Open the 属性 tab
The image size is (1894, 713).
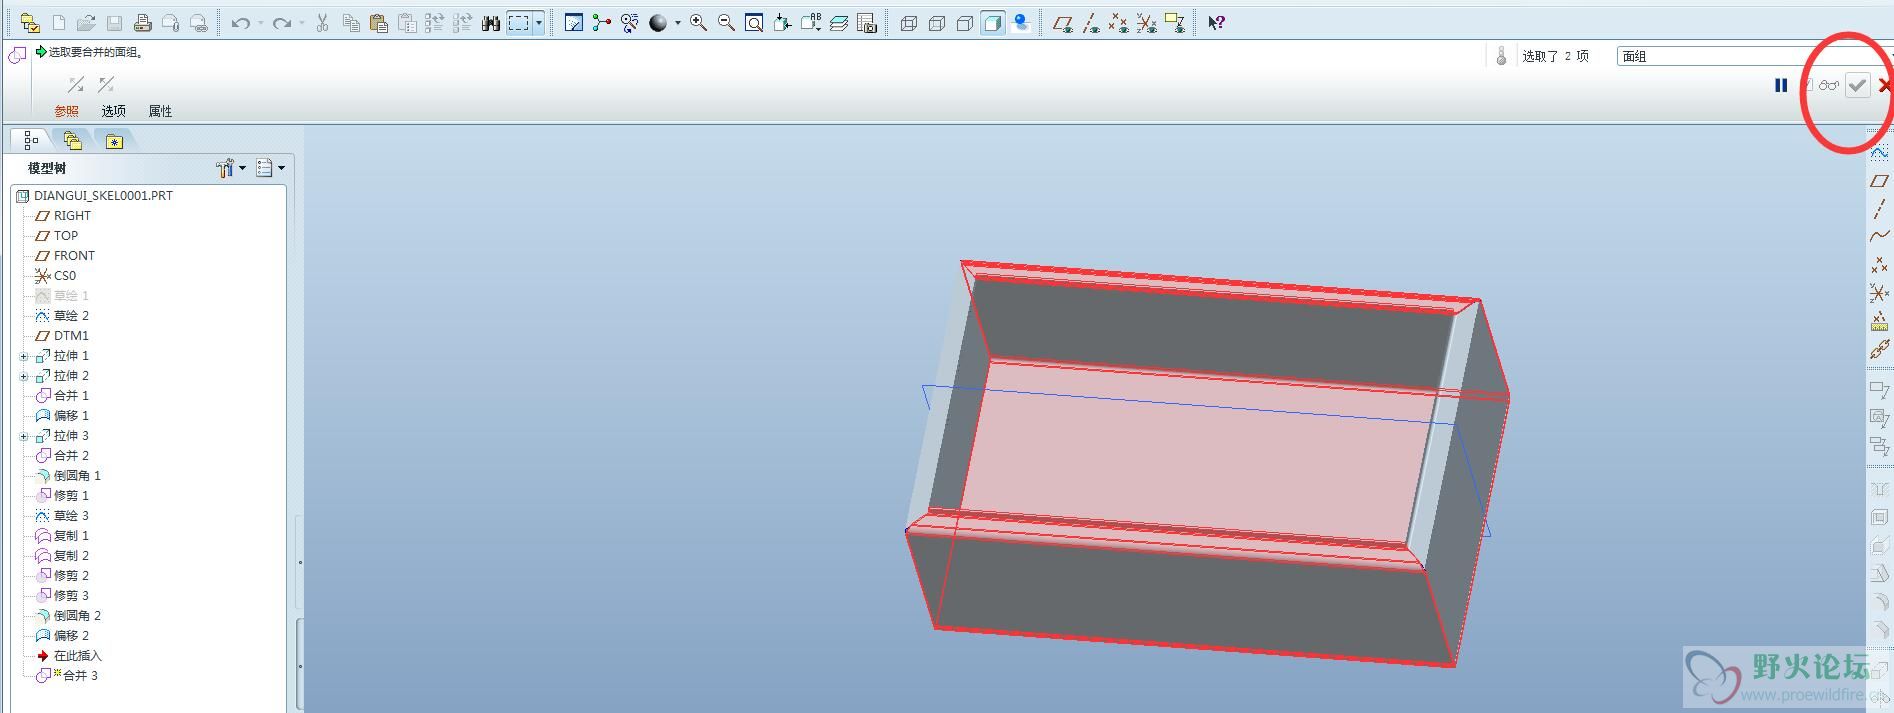pyautogui.click(x=160, y=111)
